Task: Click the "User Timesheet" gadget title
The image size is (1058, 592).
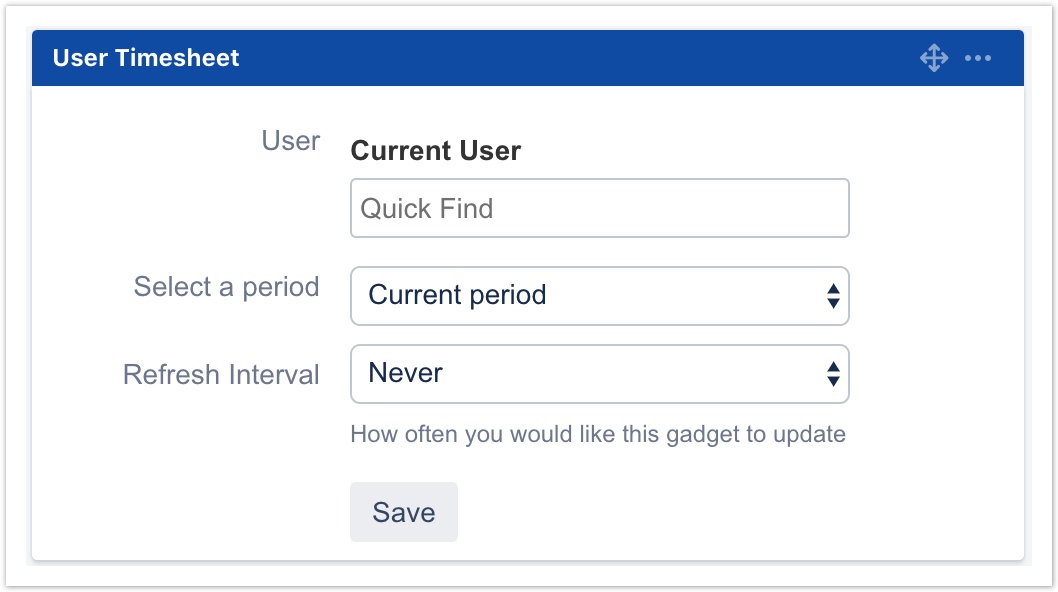Action: [146, 58]
